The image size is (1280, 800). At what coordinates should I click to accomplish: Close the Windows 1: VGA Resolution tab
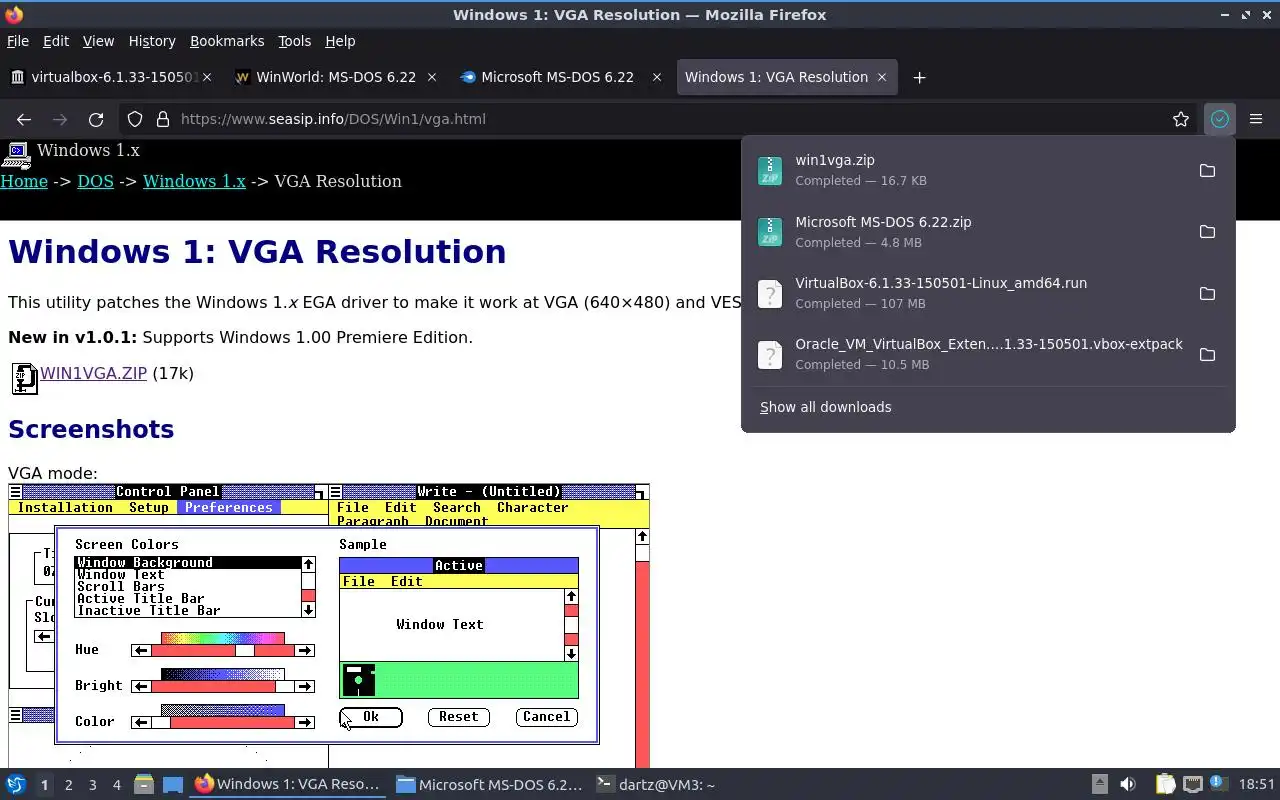[882, 77]
